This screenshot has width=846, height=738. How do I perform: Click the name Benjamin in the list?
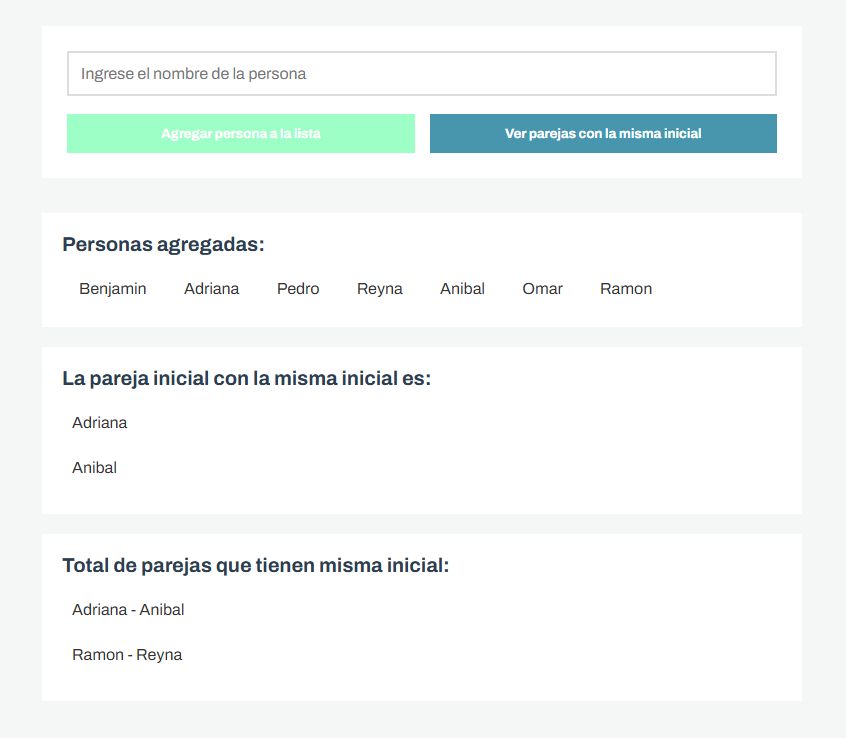[112, 289]
